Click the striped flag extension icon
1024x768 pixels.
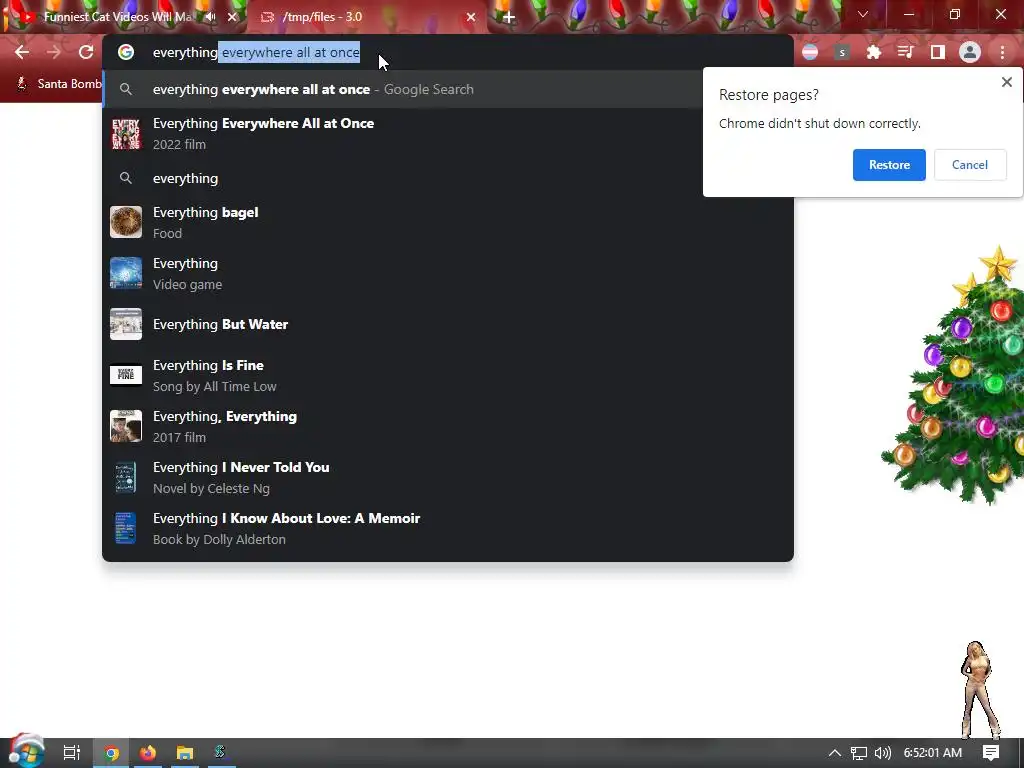810,52
